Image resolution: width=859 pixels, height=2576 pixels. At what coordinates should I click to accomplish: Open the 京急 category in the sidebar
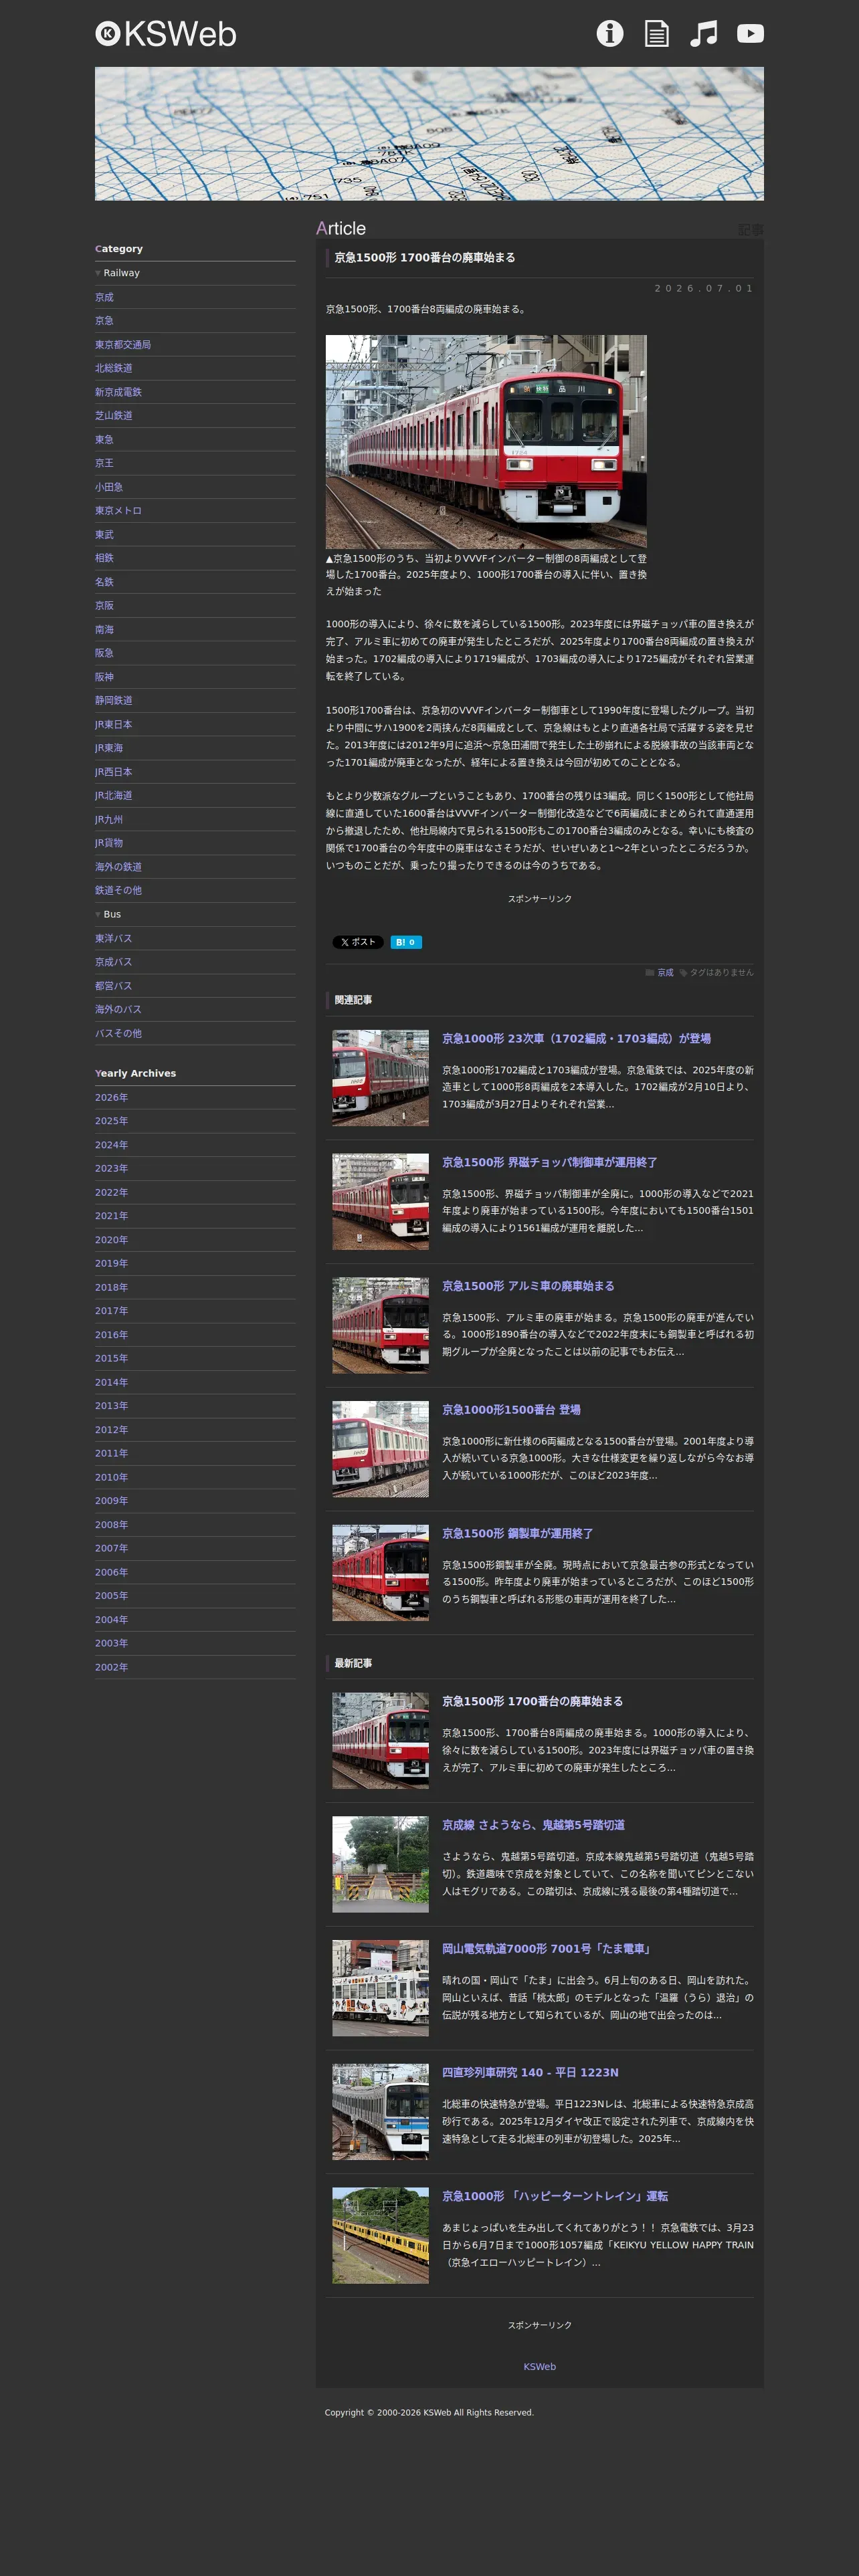pos(104,321)
